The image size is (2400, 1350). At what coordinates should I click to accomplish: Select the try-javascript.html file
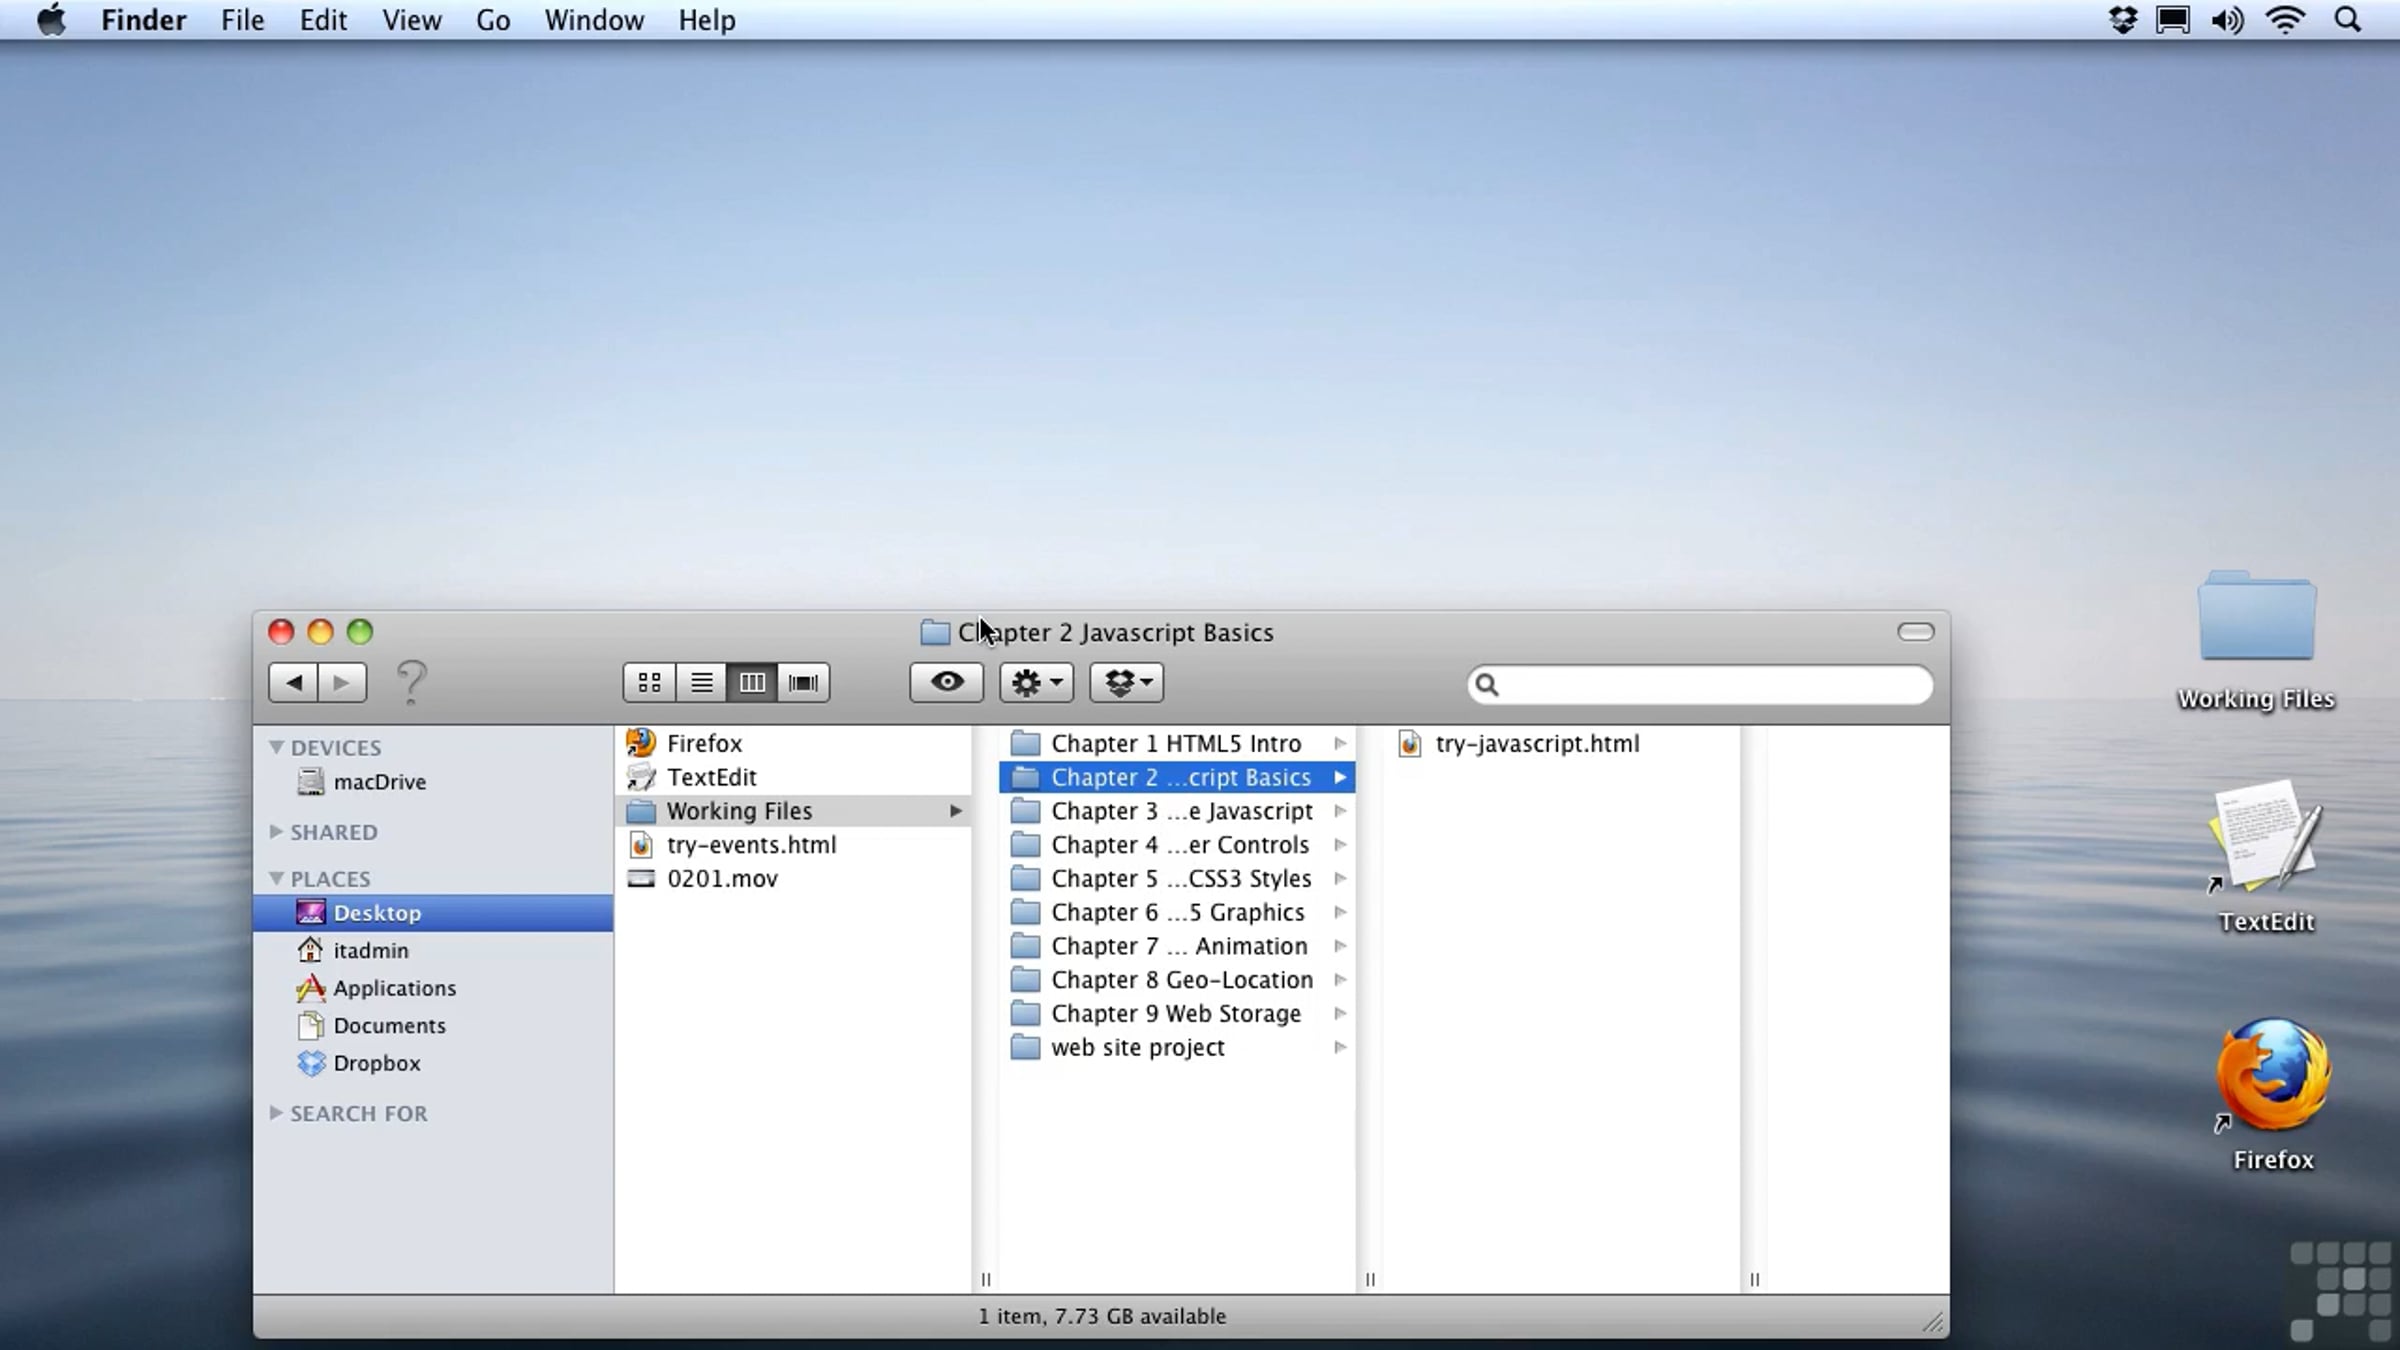(1536, 743)
